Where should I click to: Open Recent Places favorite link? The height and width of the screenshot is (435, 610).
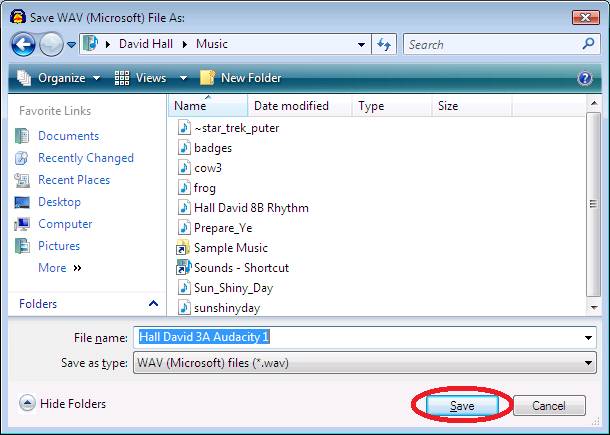(74, 180)
